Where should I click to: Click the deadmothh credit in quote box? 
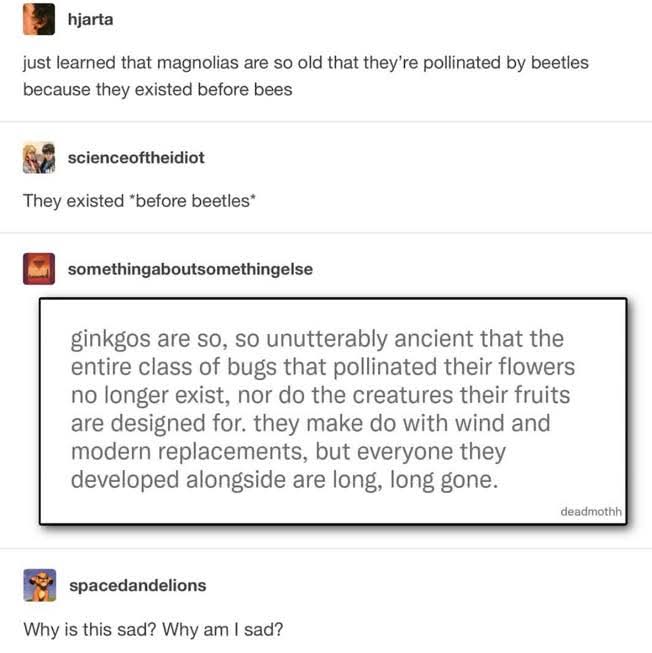pyautogui.click(x=591, y=511)
